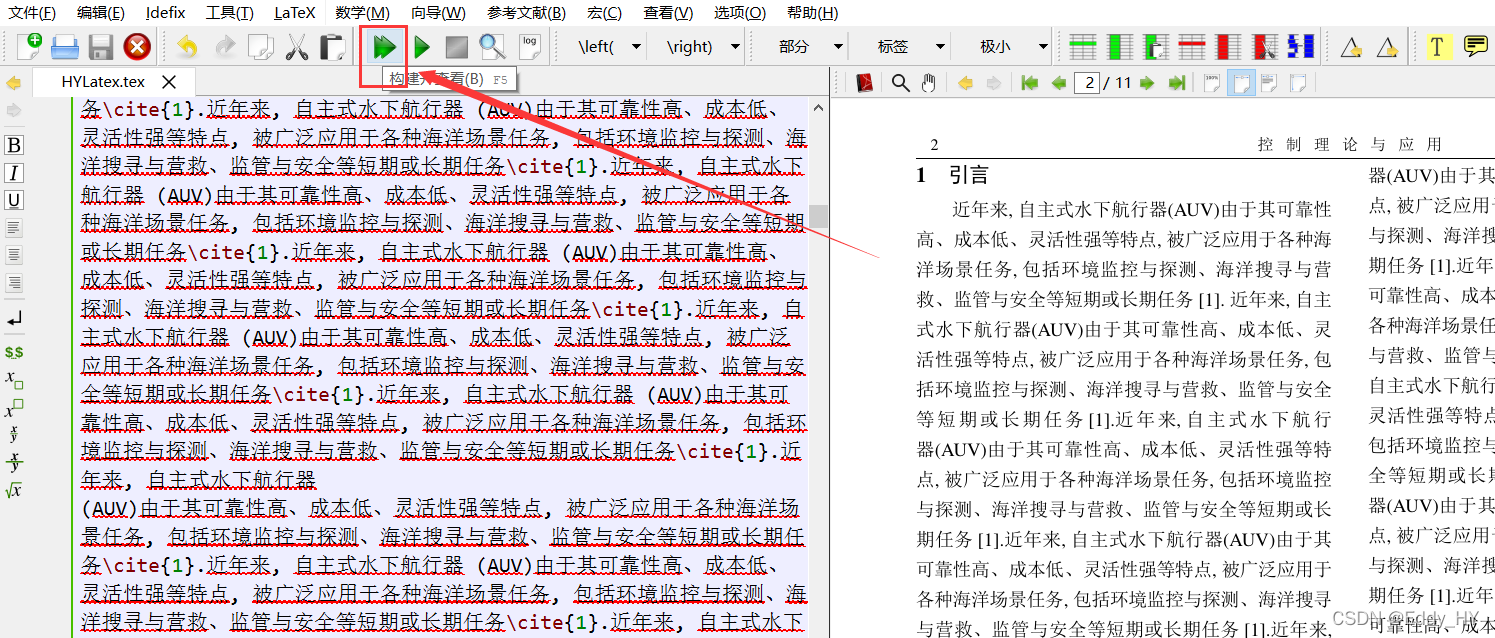Insert a line break with the return-arrow icon
Viewport: 1495px width, 638px height.
(x=14, y=319)
